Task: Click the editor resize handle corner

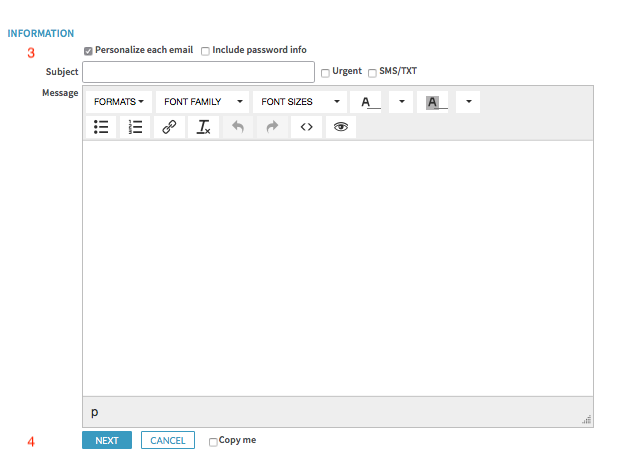Action: coord(587,419)
